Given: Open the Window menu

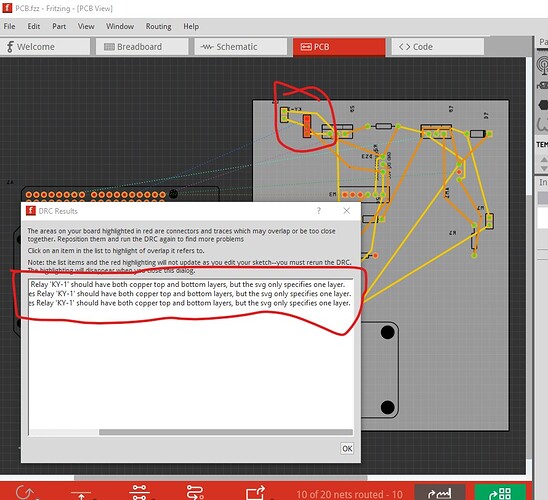Looking at the screenshot, I should click(120, 27).
